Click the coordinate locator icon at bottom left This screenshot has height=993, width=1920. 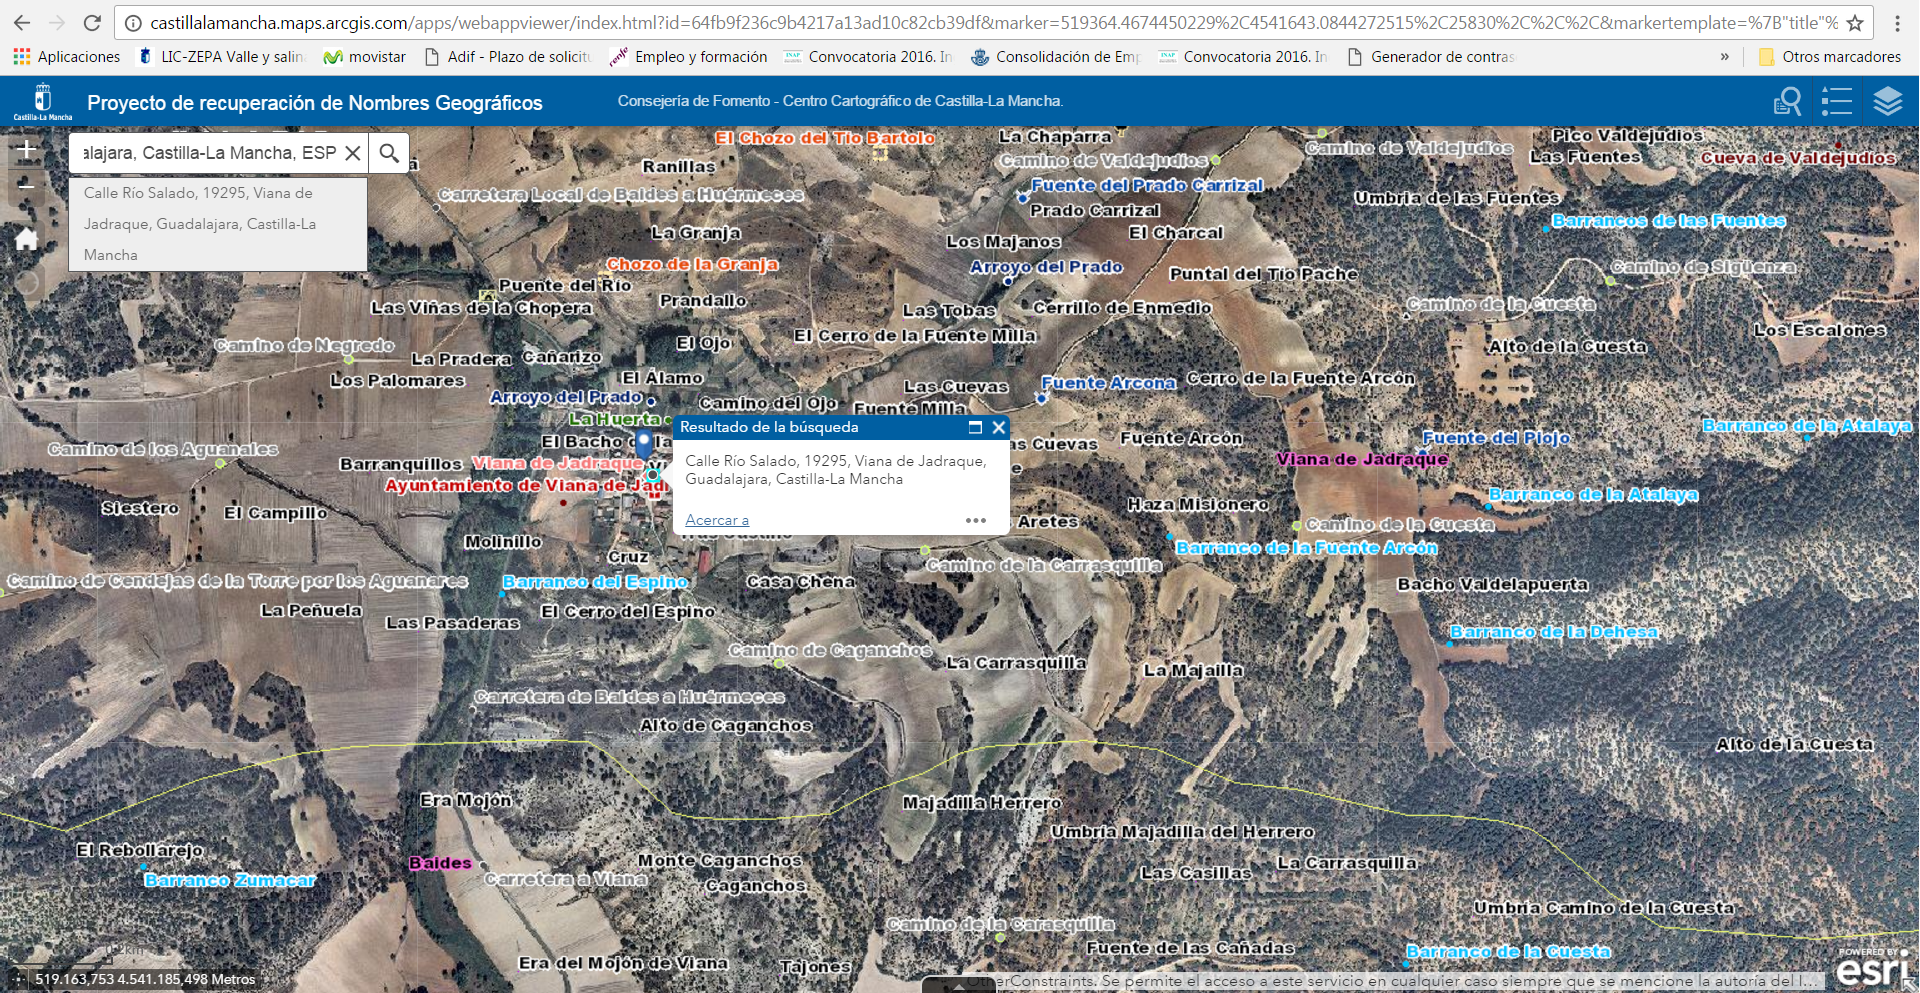point(18,979)
